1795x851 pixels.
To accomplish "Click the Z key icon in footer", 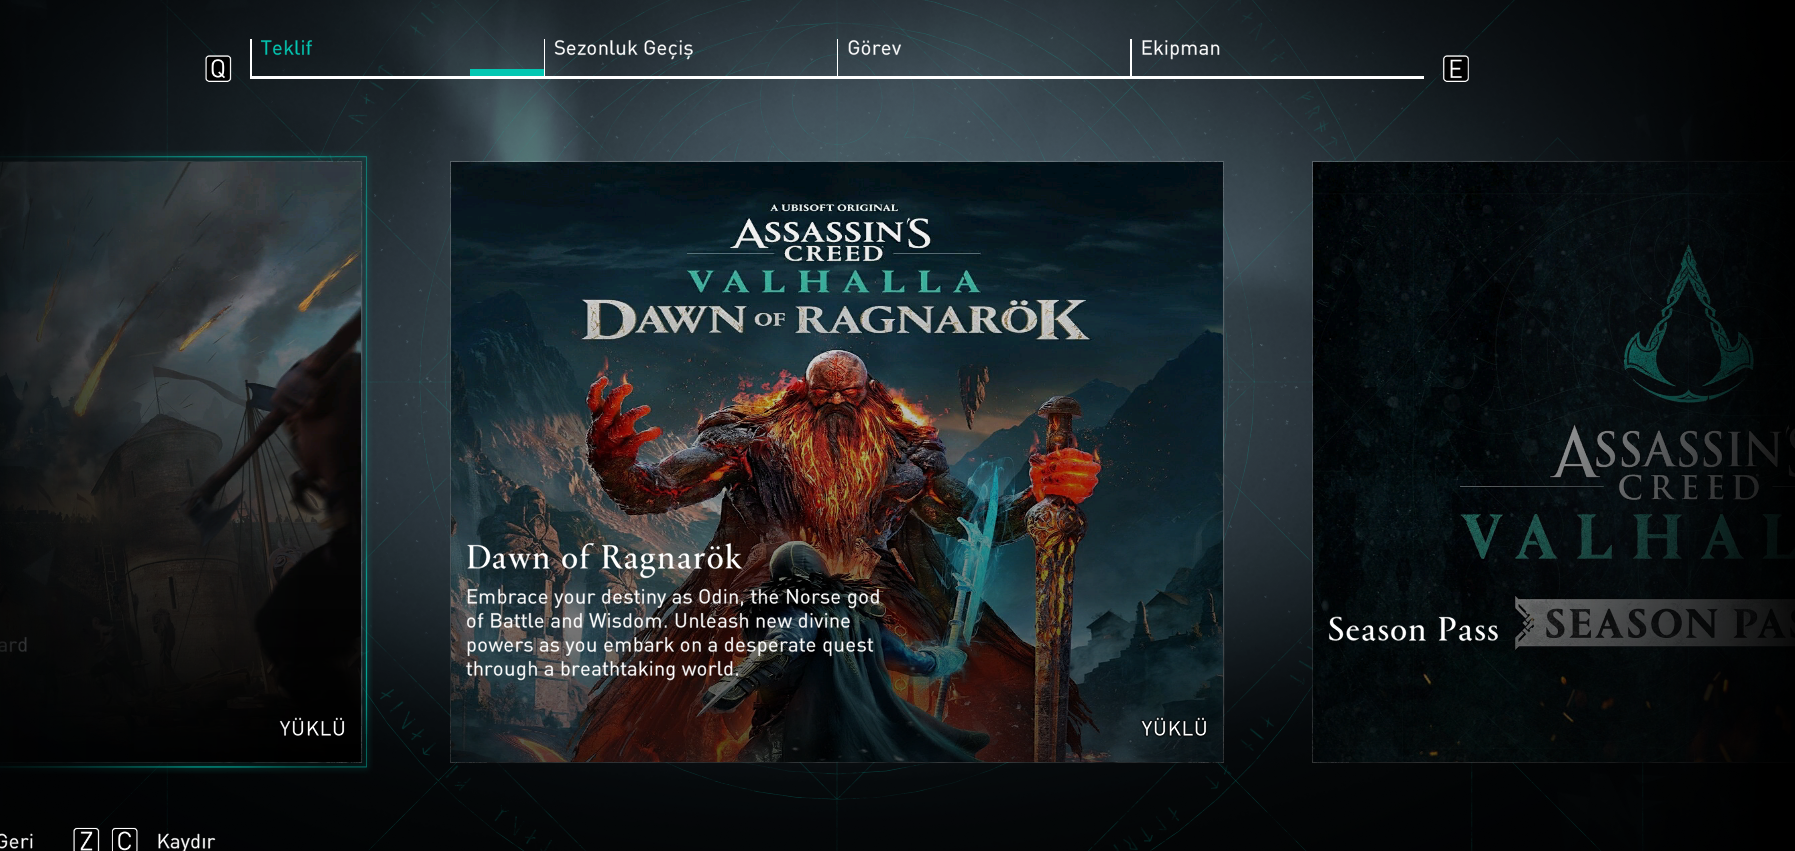I will coord(86,840).
